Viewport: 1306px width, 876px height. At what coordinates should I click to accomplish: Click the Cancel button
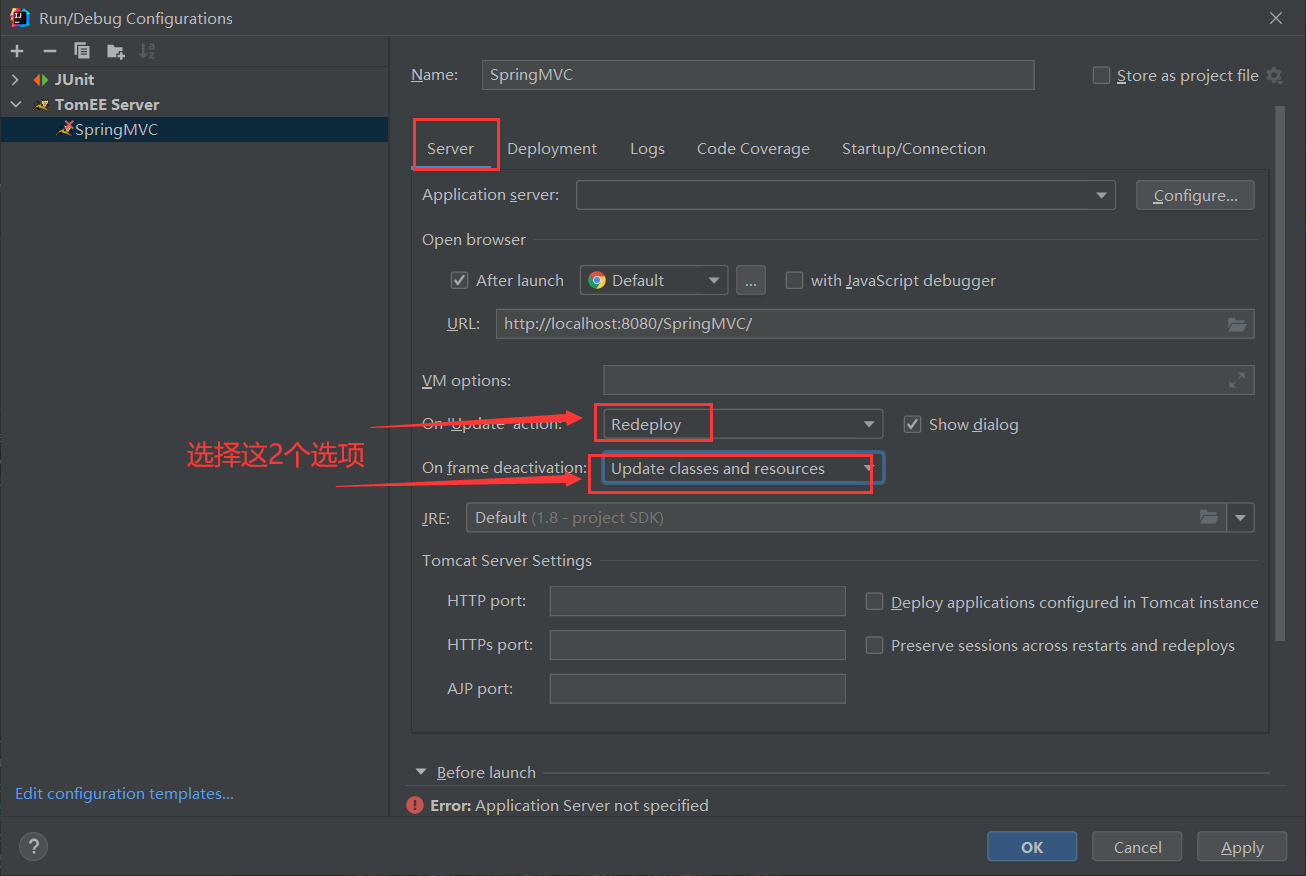pos(1137,846)
